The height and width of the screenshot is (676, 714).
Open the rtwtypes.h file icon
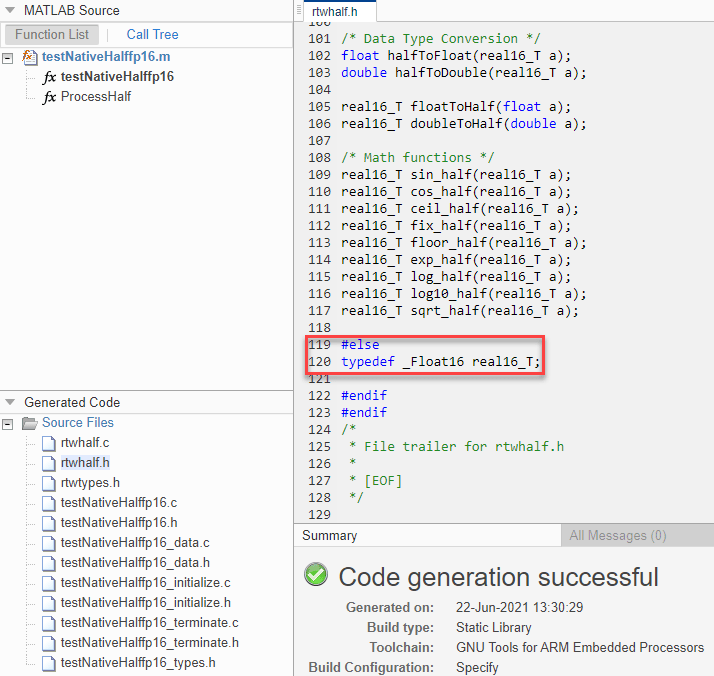point(49,483)
